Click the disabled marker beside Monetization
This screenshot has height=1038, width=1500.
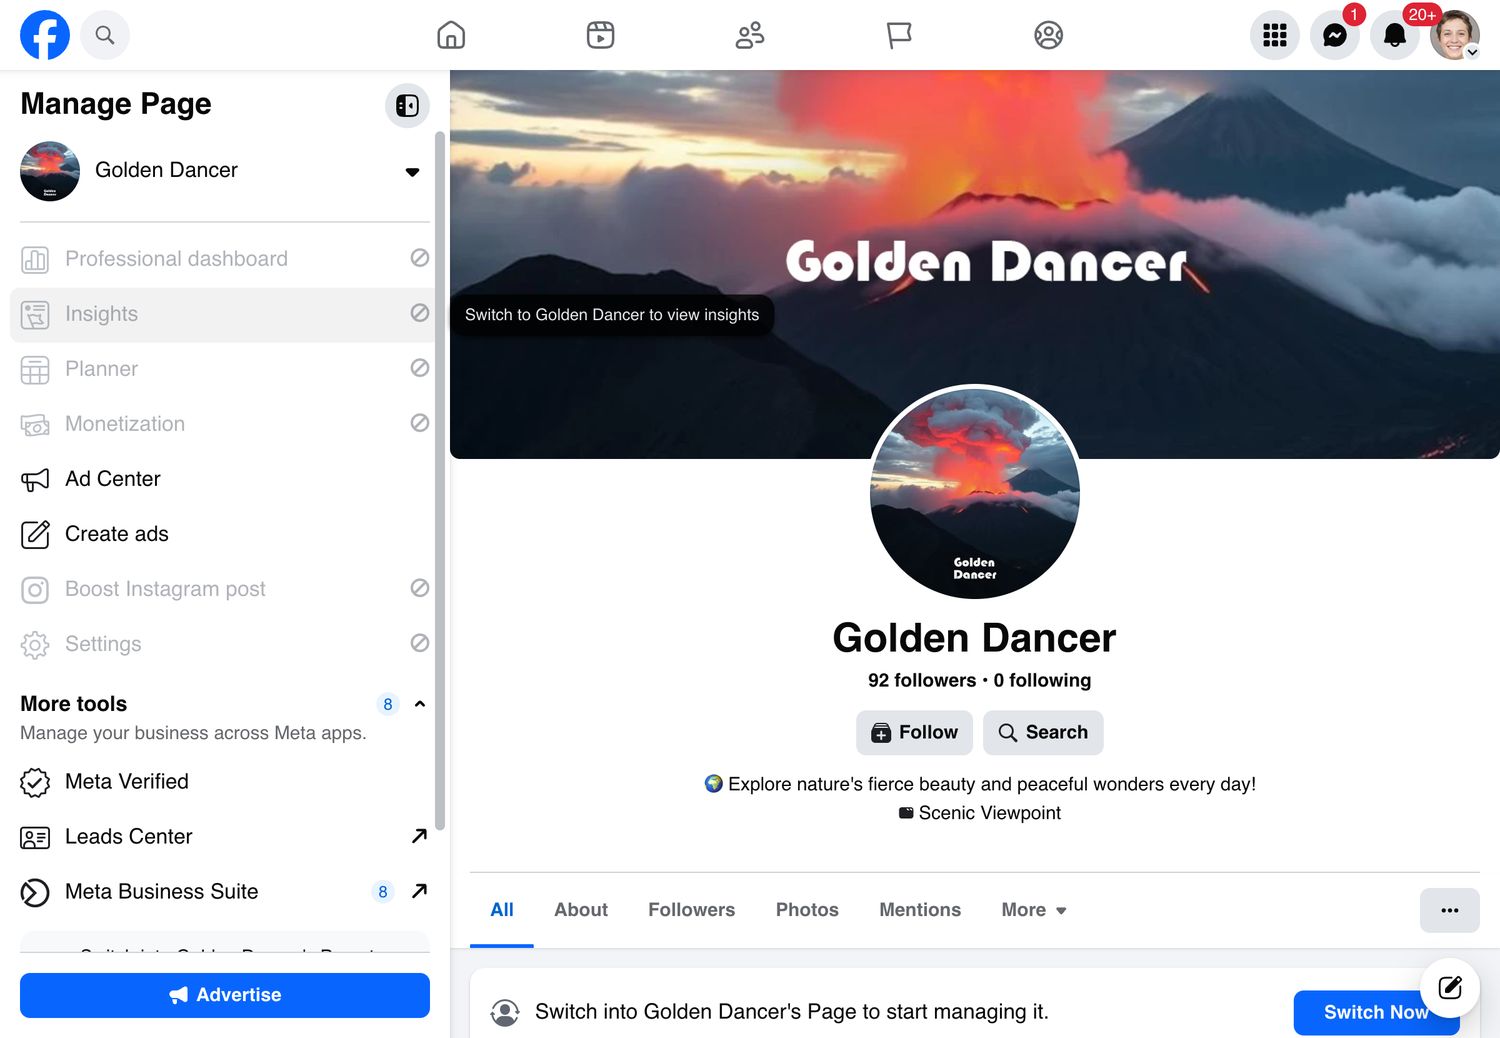[x=420, y=423]
